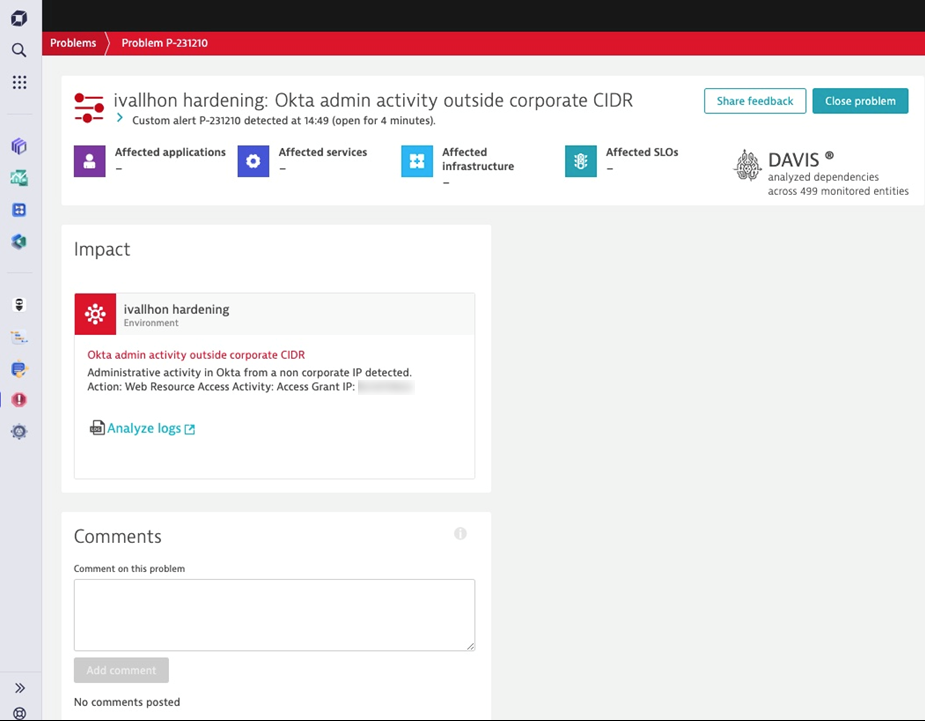Open the purple multicloud app icon in sidebar

(x=18, y=146)
